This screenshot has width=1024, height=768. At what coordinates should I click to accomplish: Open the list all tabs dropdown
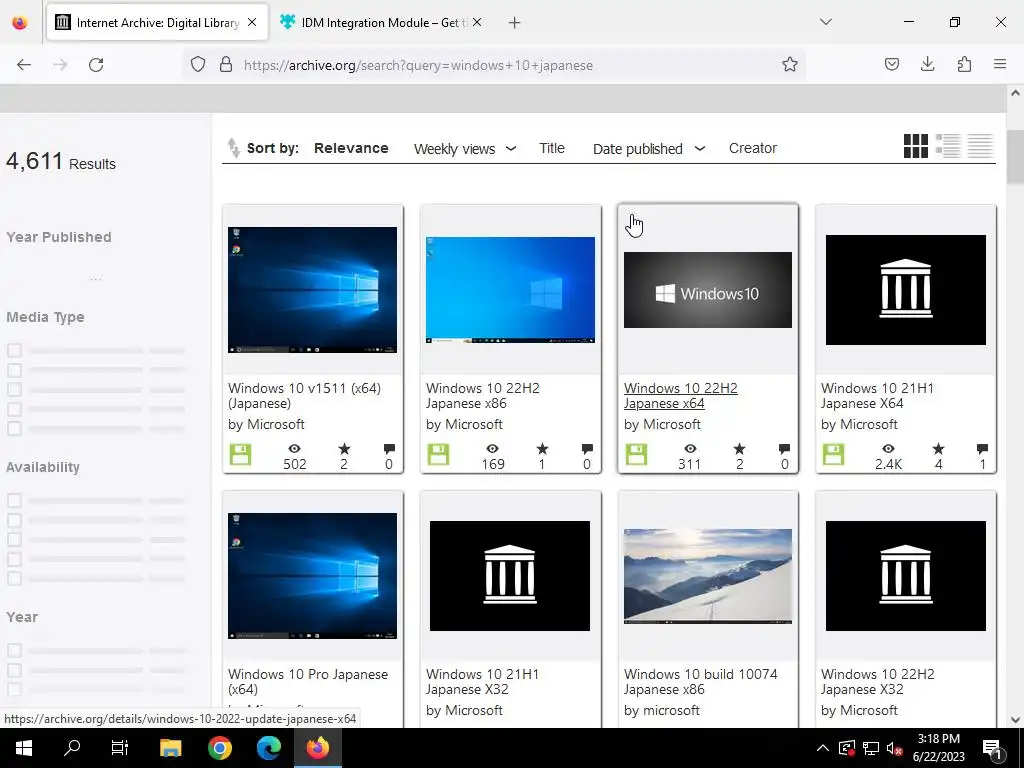[x=825, y=22]
